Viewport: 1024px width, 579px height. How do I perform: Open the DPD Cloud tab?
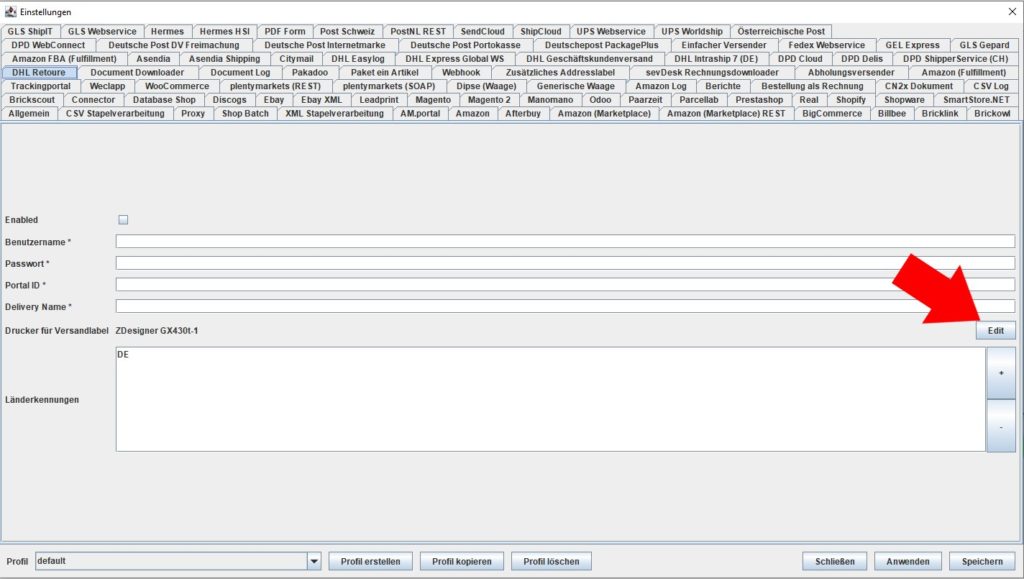point(800,59)
